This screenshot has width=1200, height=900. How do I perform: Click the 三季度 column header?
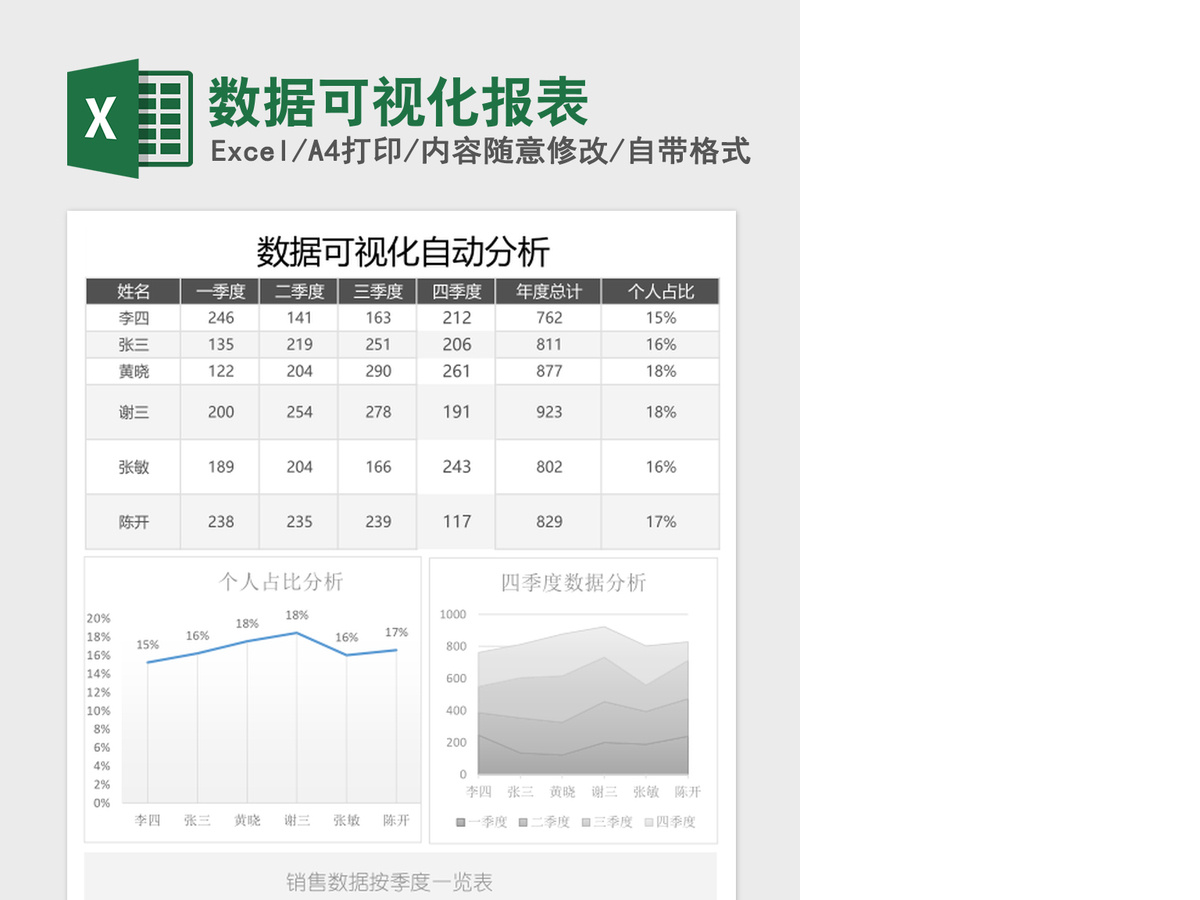click(x=378, y=291)
